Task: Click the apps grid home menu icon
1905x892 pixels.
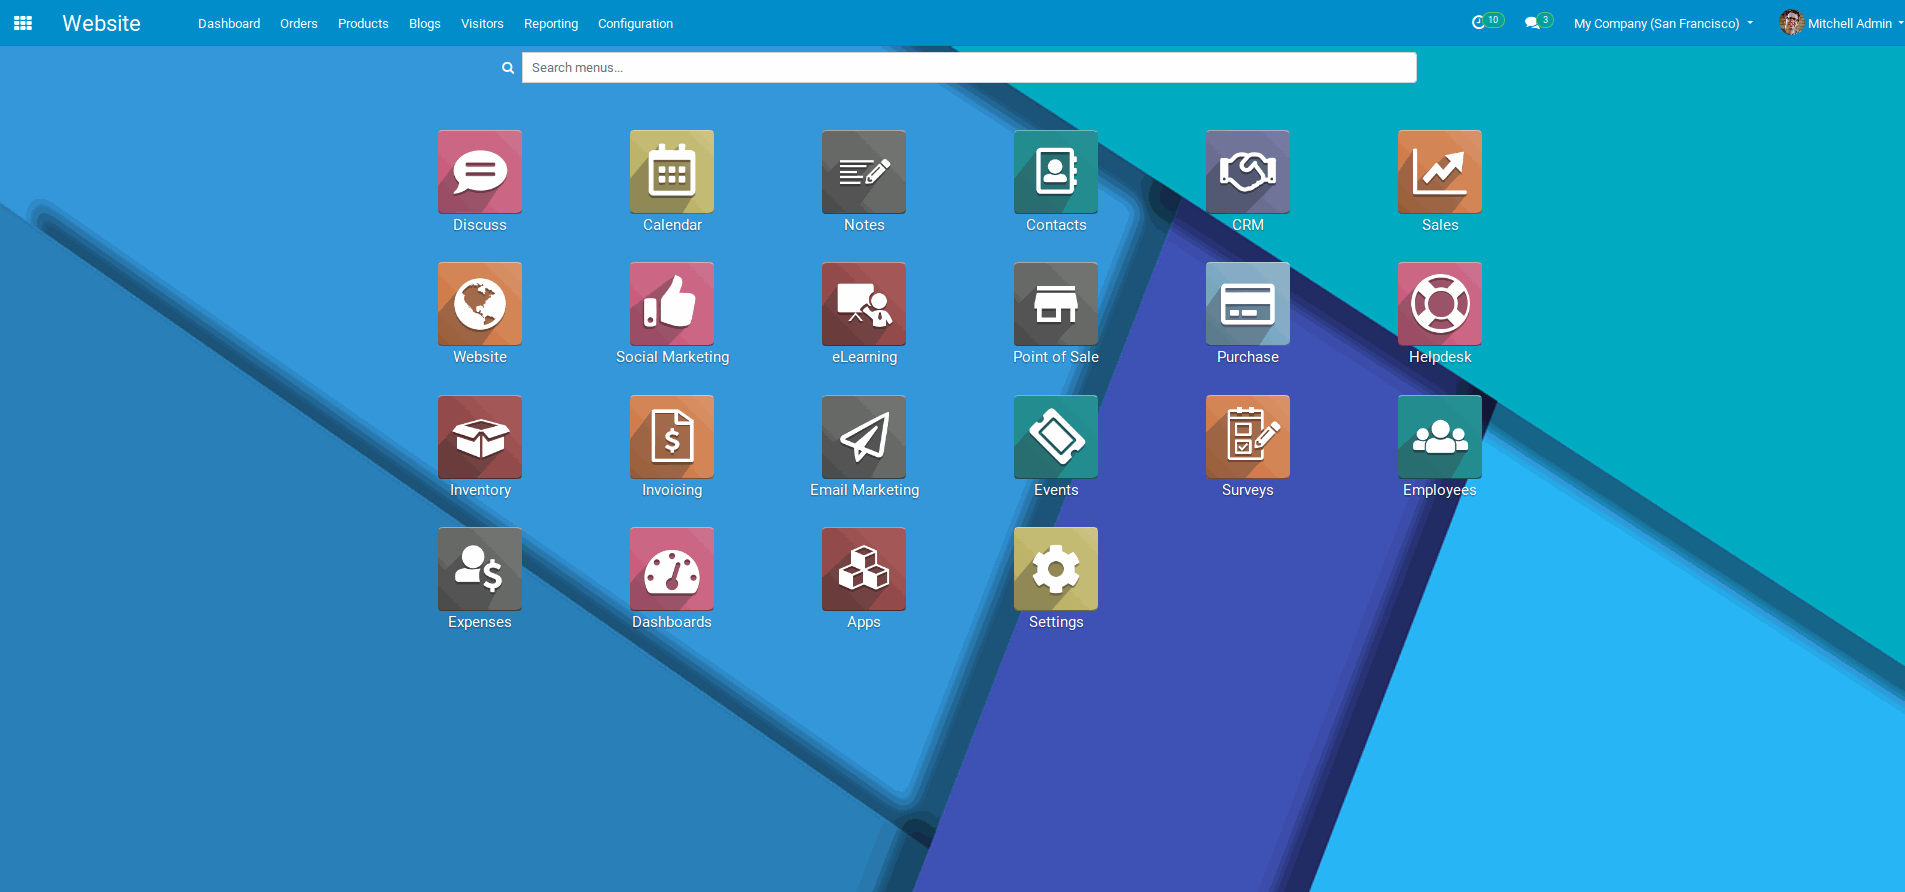Action: tap(23, 23)
